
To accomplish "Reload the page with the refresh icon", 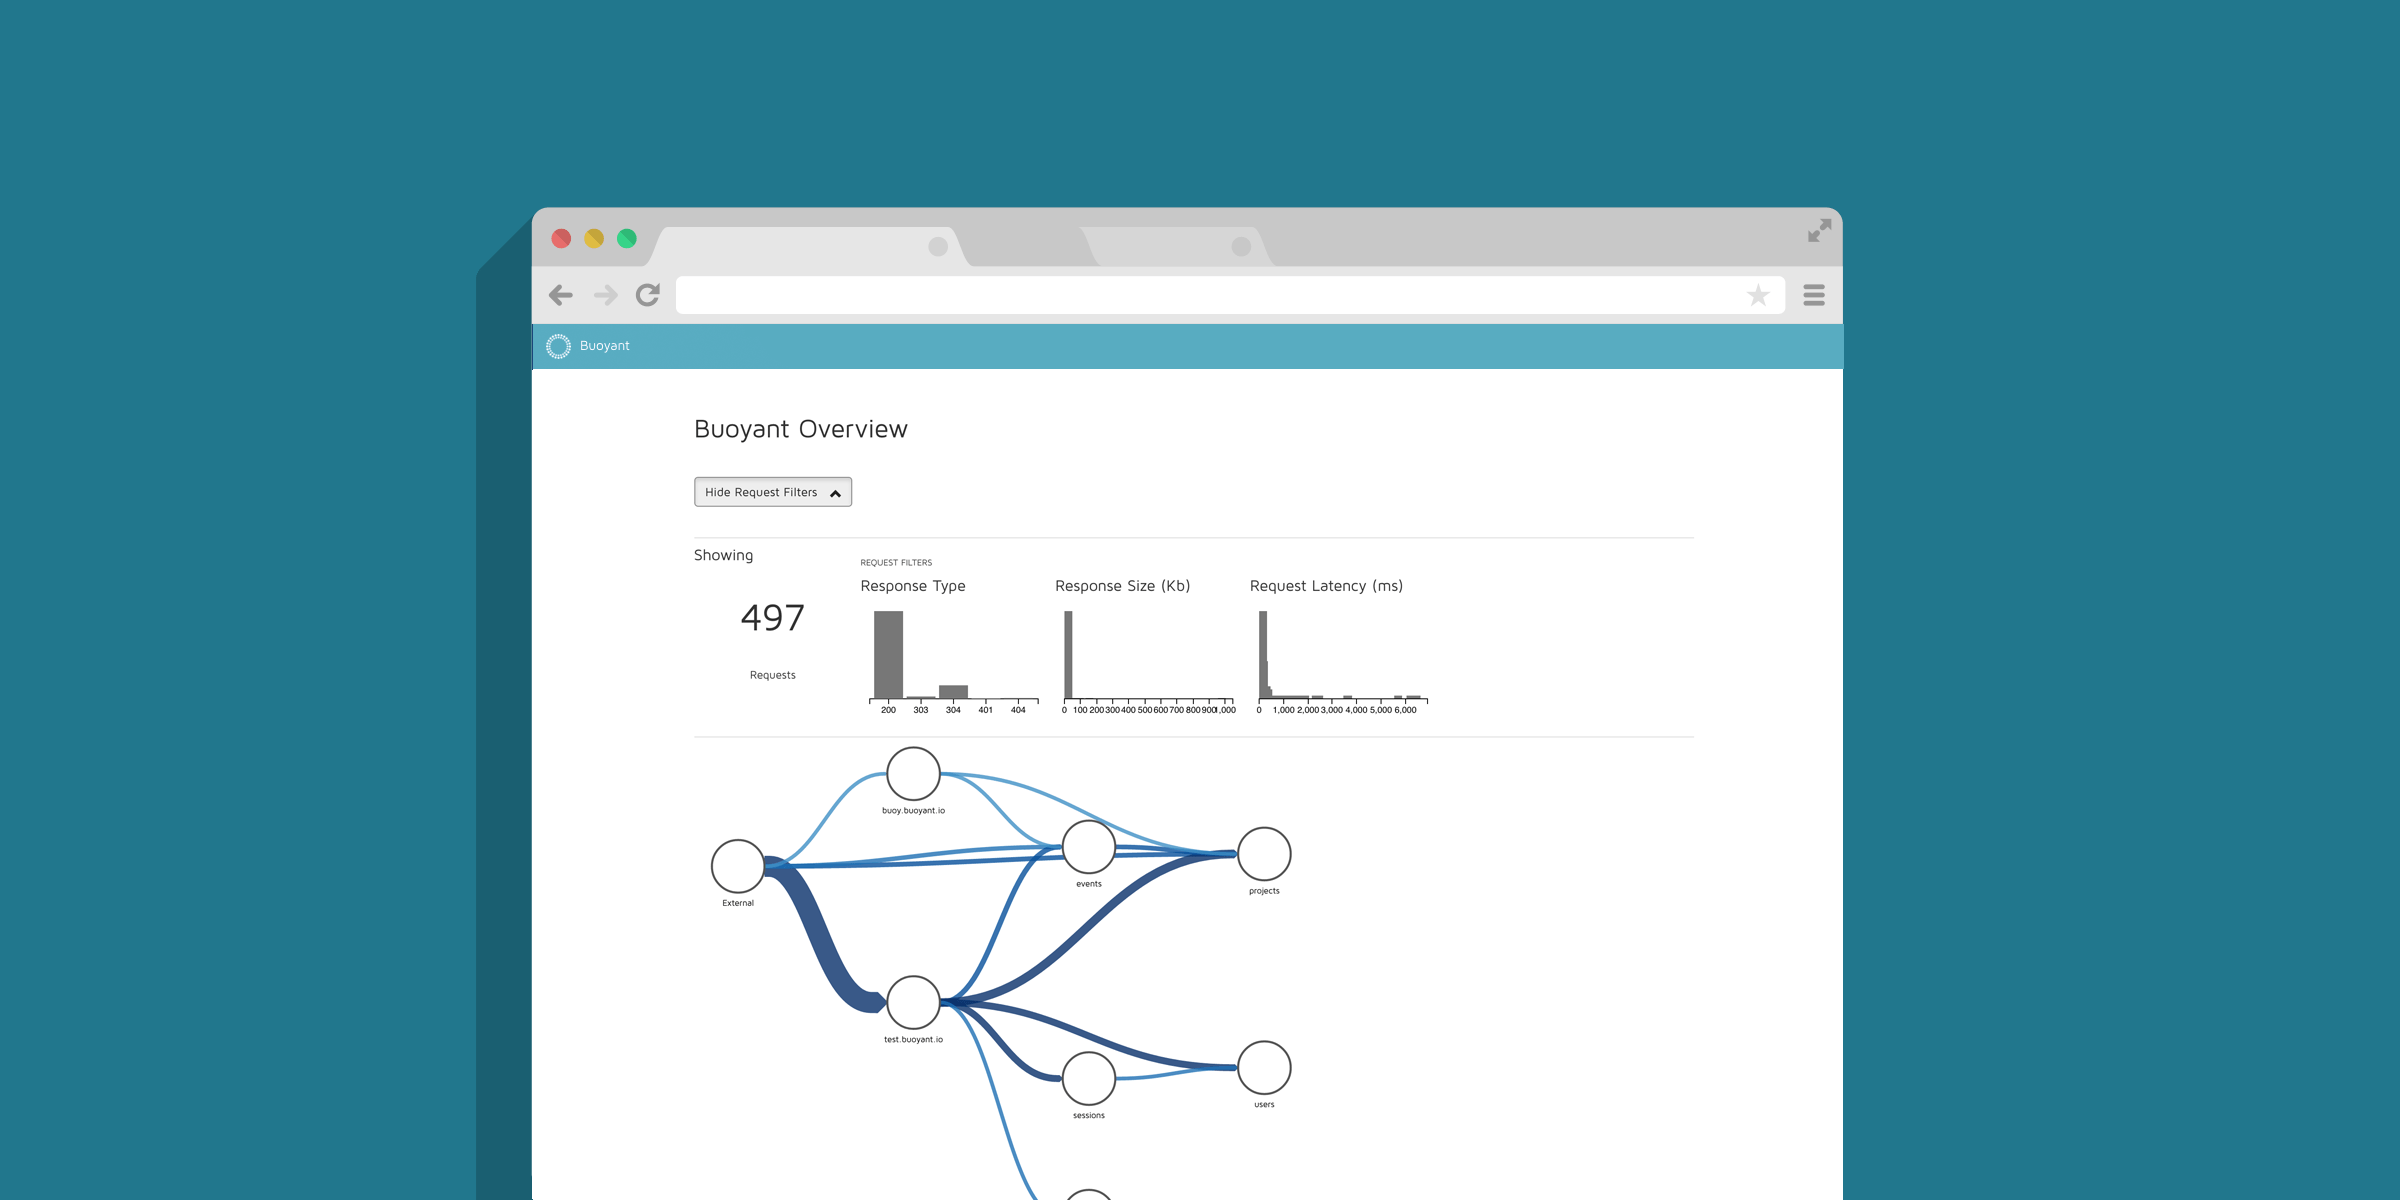I will (648, 295).
